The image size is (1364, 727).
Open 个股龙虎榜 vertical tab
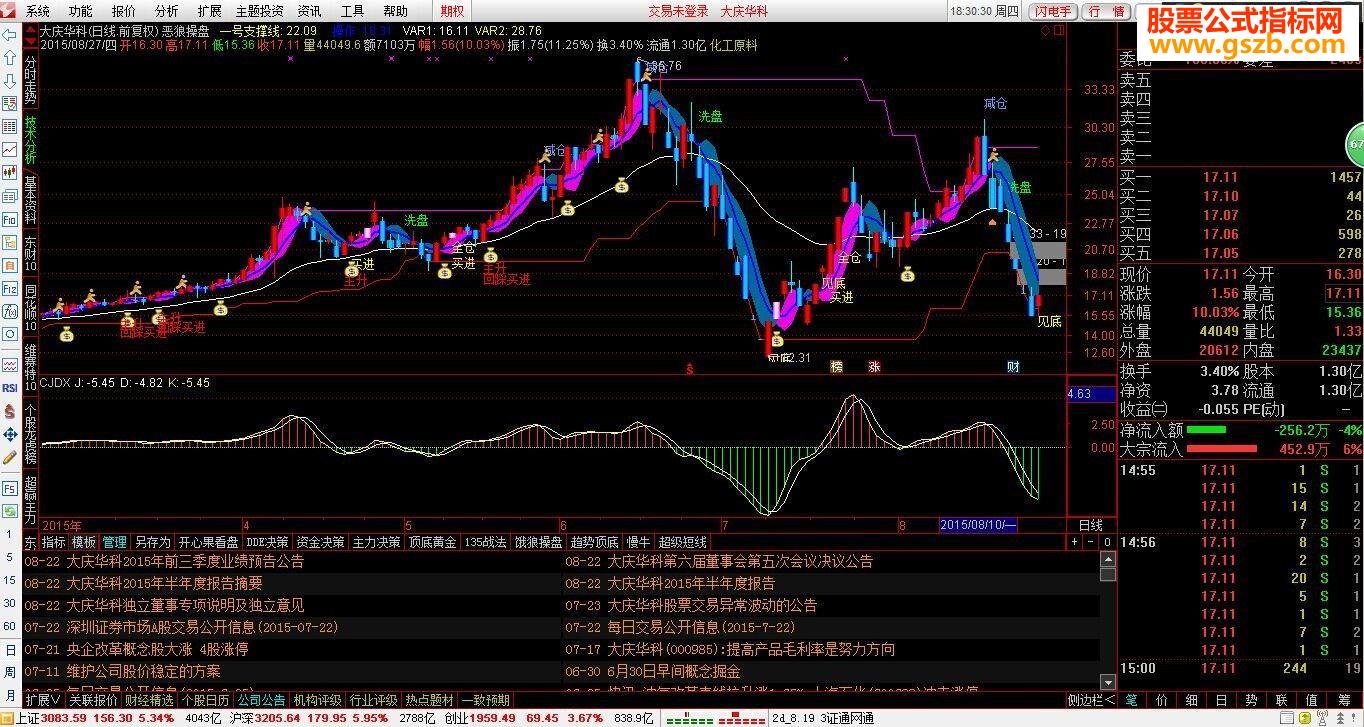pyautogui.click(x=30, y=433)
